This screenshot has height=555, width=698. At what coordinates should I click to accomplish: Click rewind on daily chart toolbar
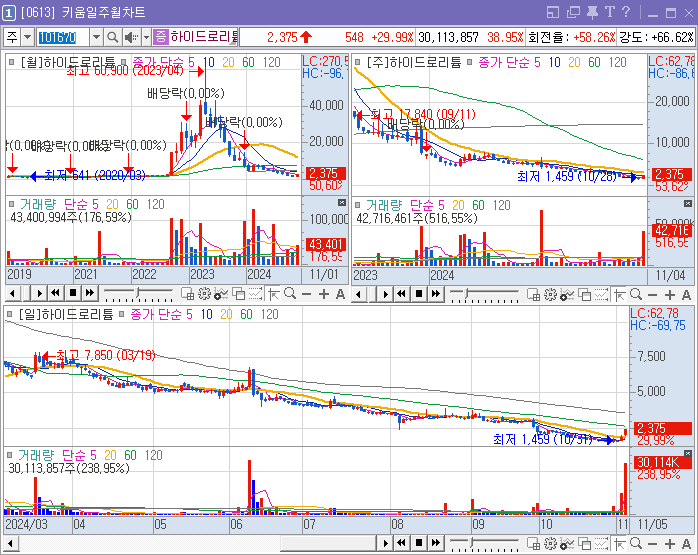pyautogui.click(x=402, y=543)
